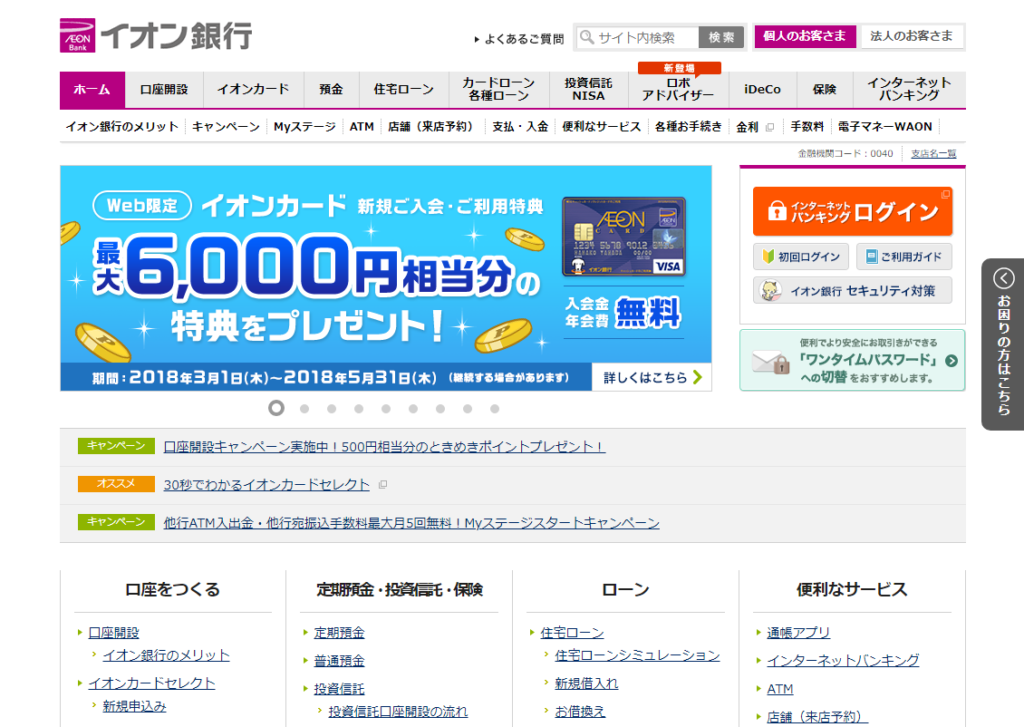1024x727 pixels.
Task: Open イオンカードセレクト link under 口座をつくる
Action: [x=152, y=683]
